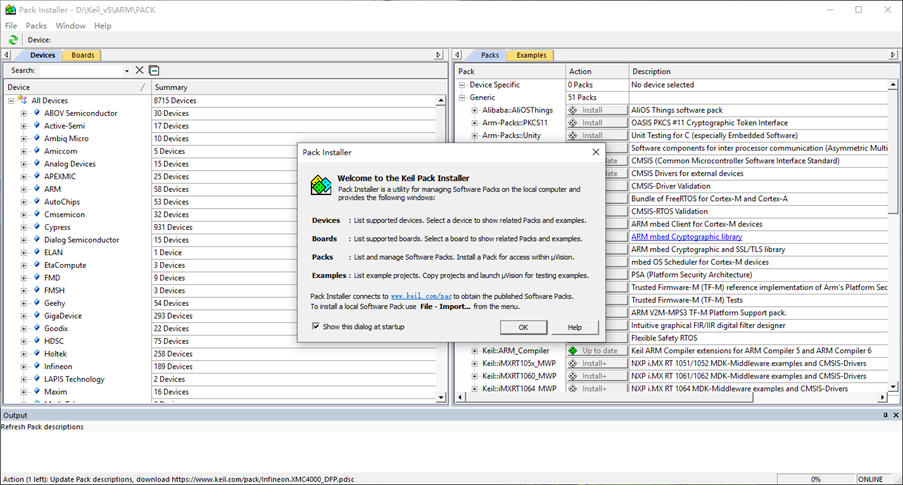Pin the Output panel with pin icon
Viewport: 903px width, 485px height.
pos(885,415)
